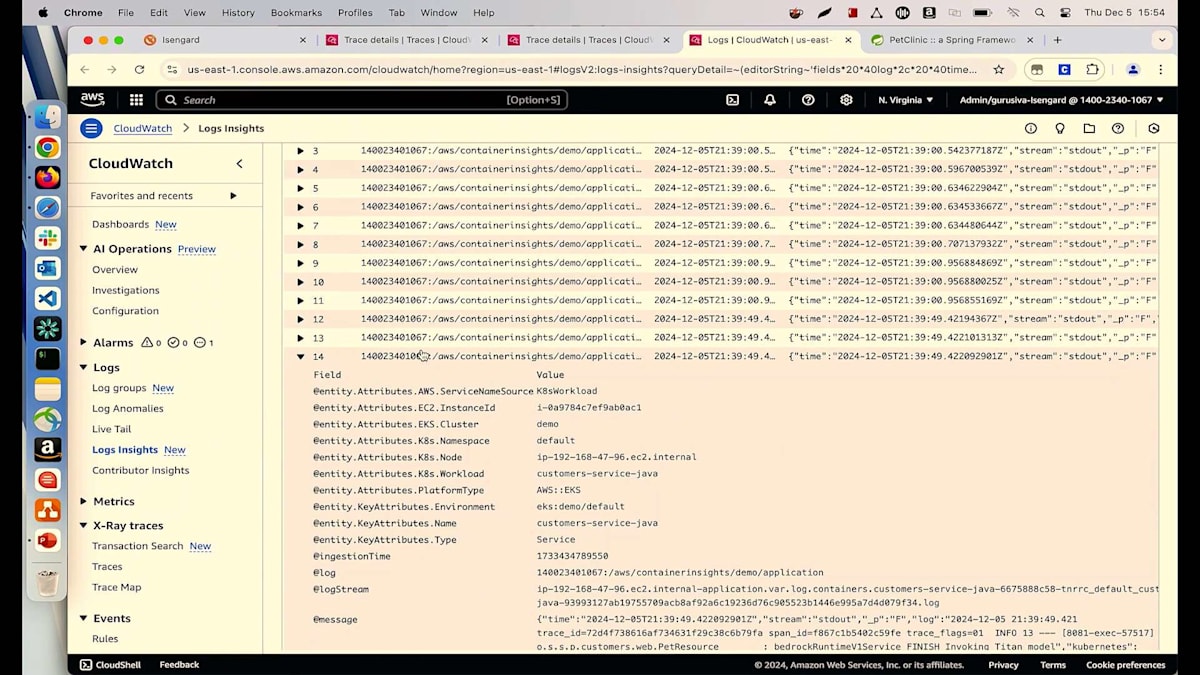Open AI Operations Investigations

point(126,290)
